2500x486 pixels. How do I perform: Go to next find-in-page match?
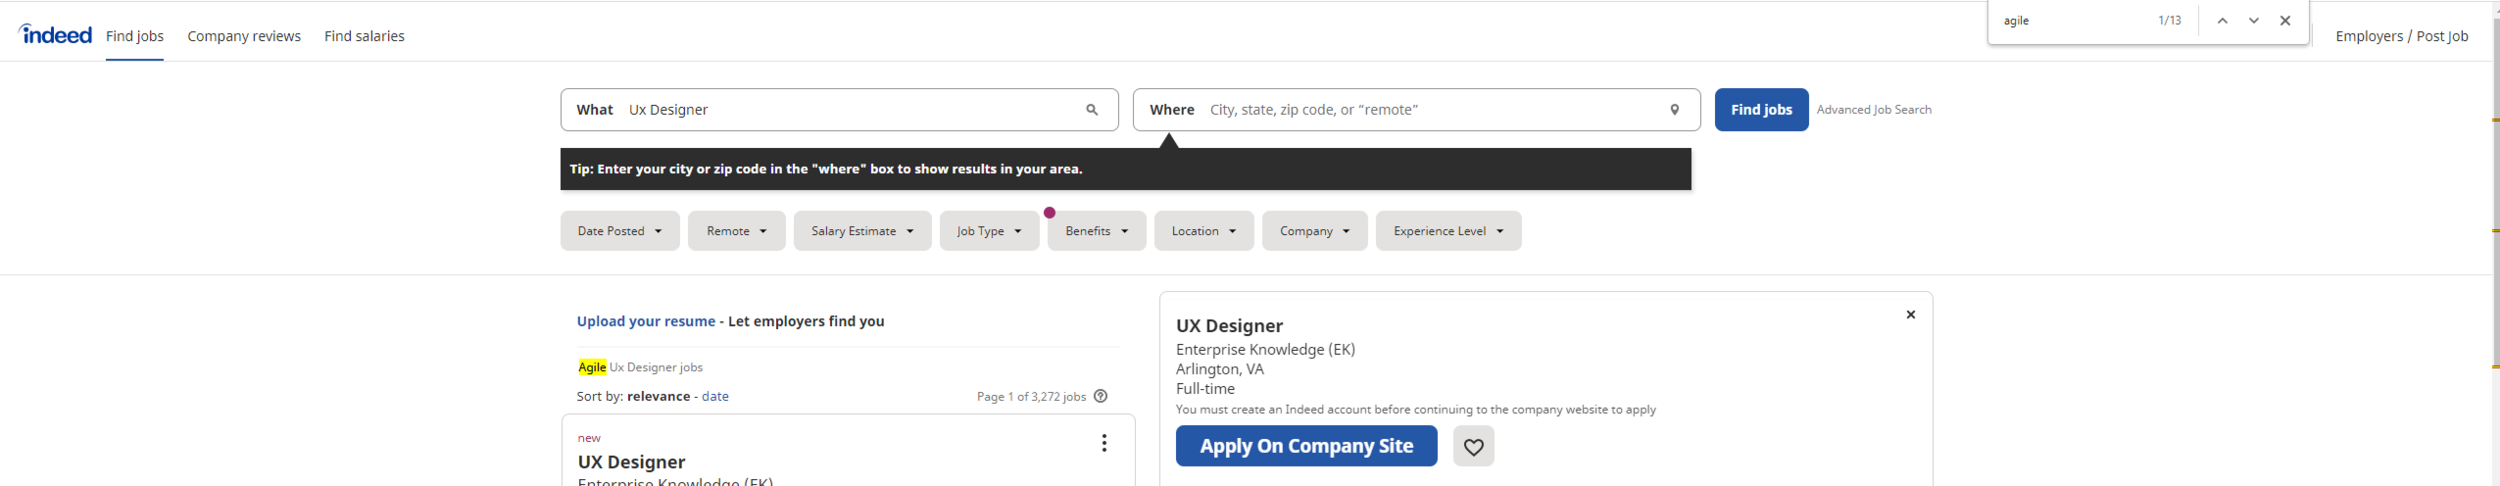click(x=2254, y=21)
